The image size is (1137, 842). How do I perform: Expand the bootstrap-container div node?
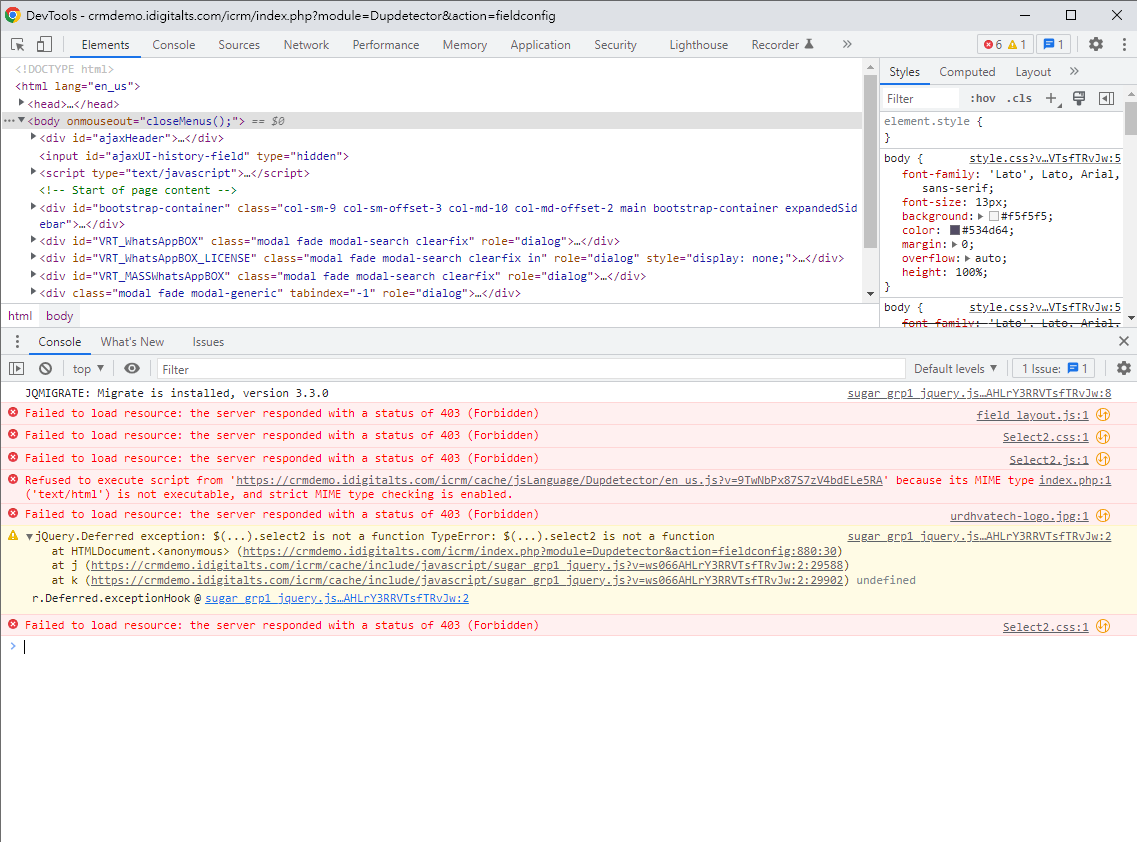click(x=33, y=207)
